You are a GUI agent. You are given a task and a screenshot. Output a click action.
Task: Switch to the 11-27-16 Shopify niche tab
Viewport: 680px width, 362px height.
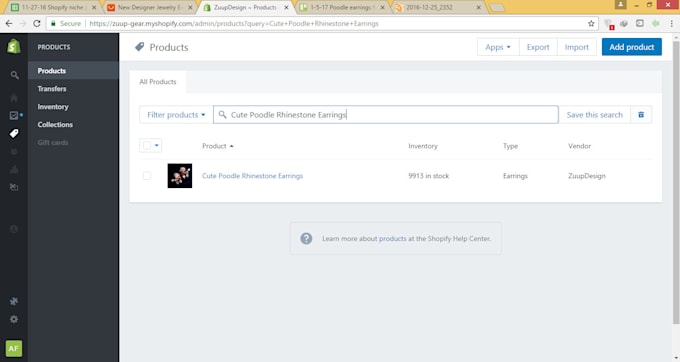click(54, 7)
